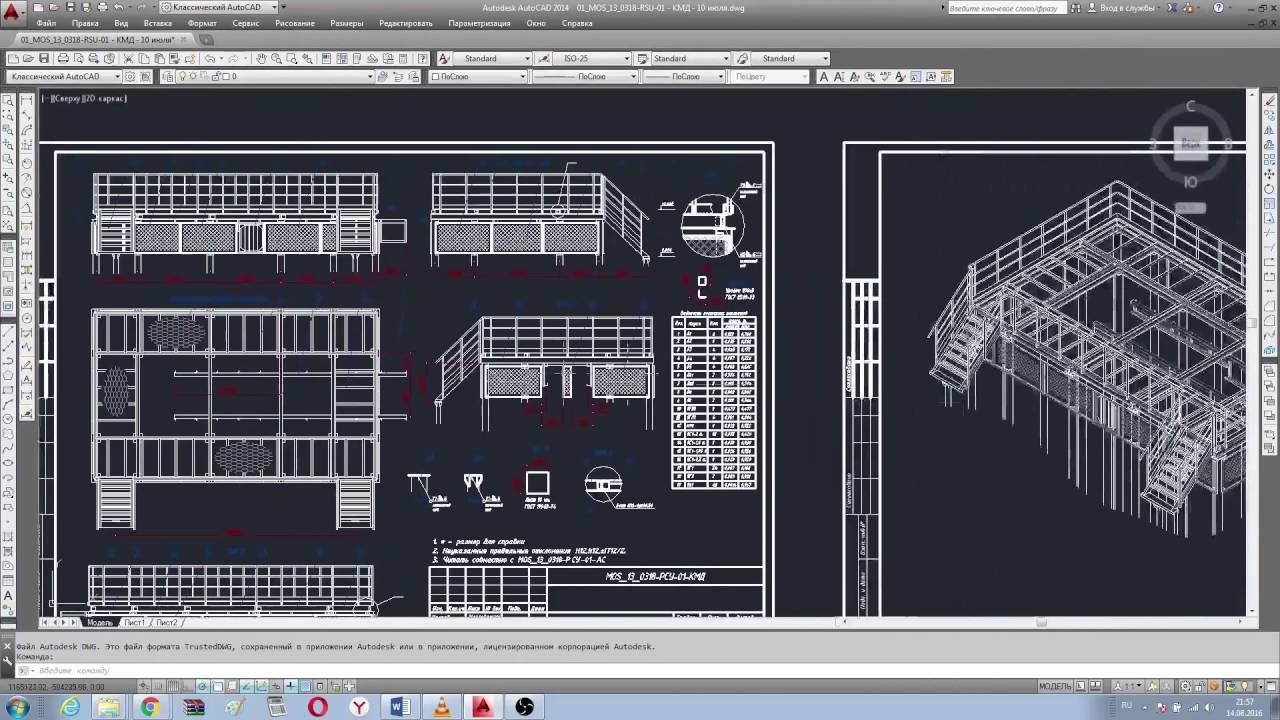1280x720 pixels.
Task: Switch to the AutoCAD taskbar button
Action: [482, 707]
